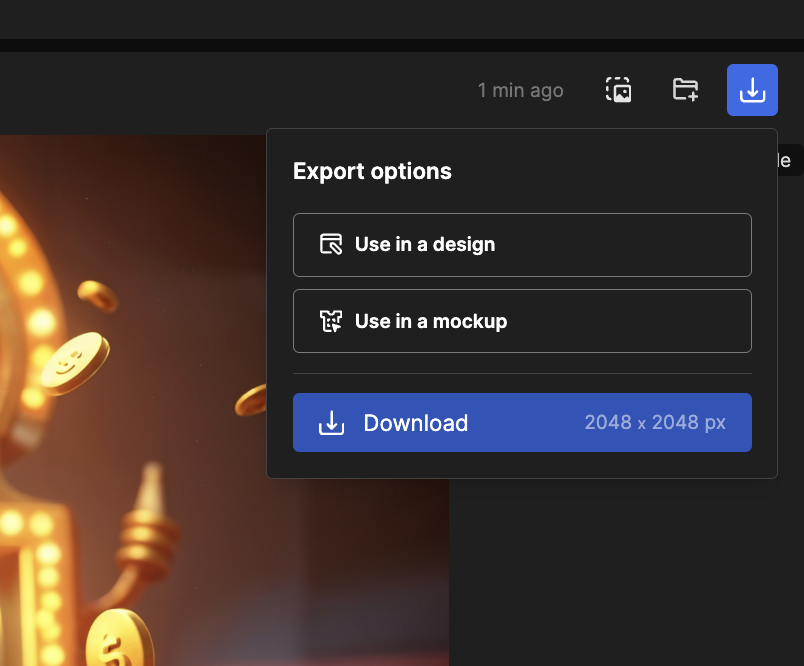Click the "Export options" heading

pos(372,171)
